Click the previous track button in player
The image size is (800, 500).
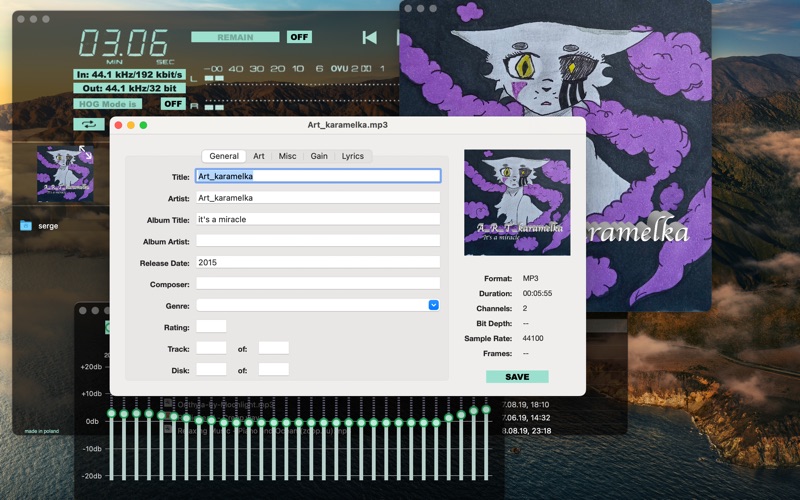(x=369, y=37)
